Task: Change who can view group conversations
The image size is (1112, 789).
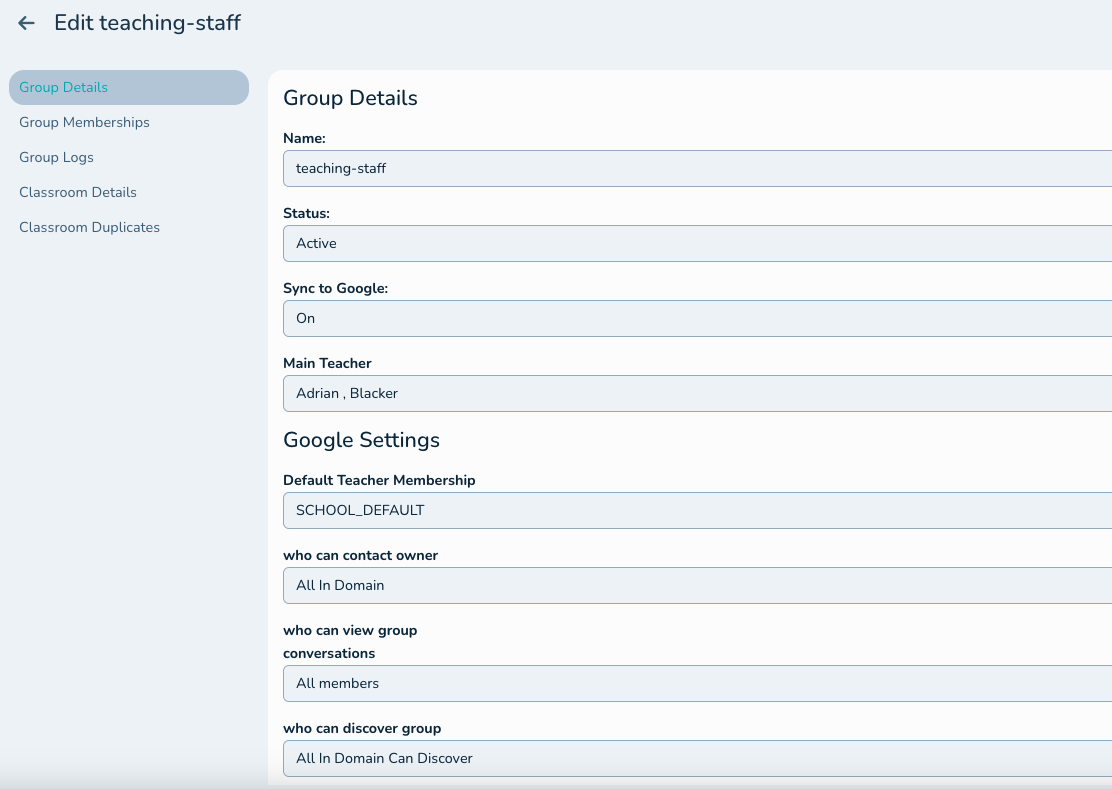Action: [x=696, y=684]
